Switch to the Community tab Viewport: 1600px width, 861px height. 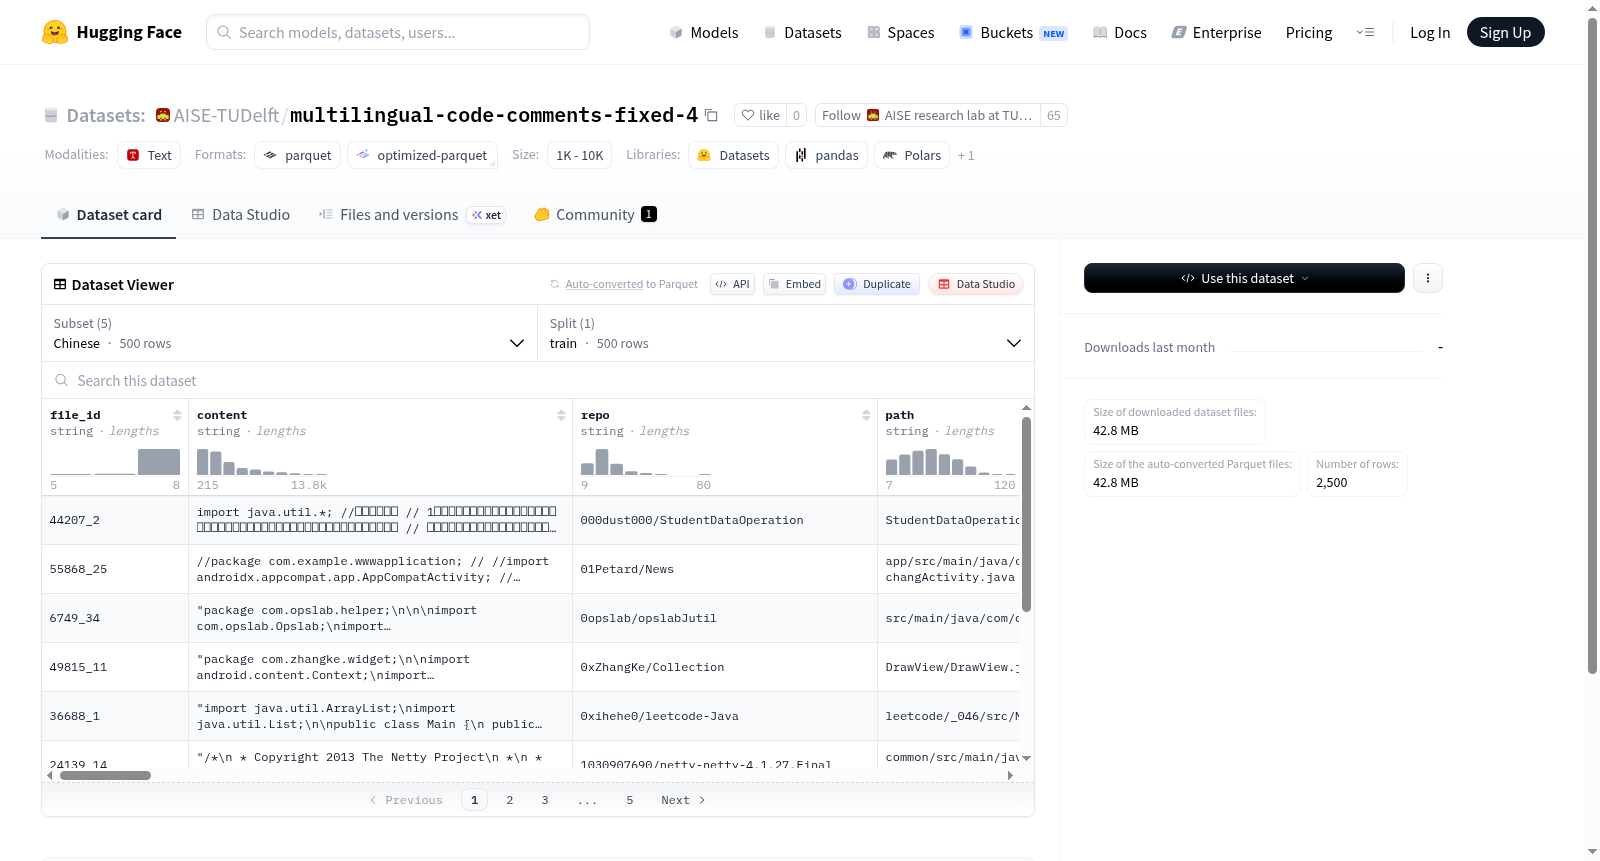click(x=595, y=214)
